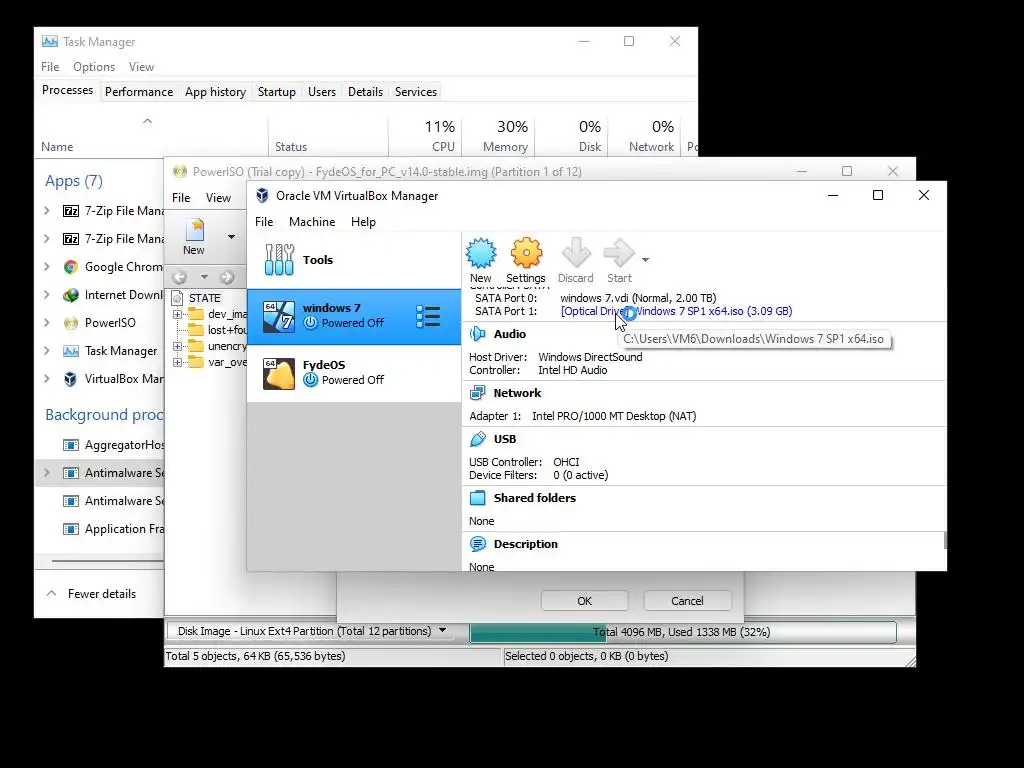This screenshot has height=768, width=1024.
Task: Click the PowerISO icon in Task Manager list
Action: (71, 323)
